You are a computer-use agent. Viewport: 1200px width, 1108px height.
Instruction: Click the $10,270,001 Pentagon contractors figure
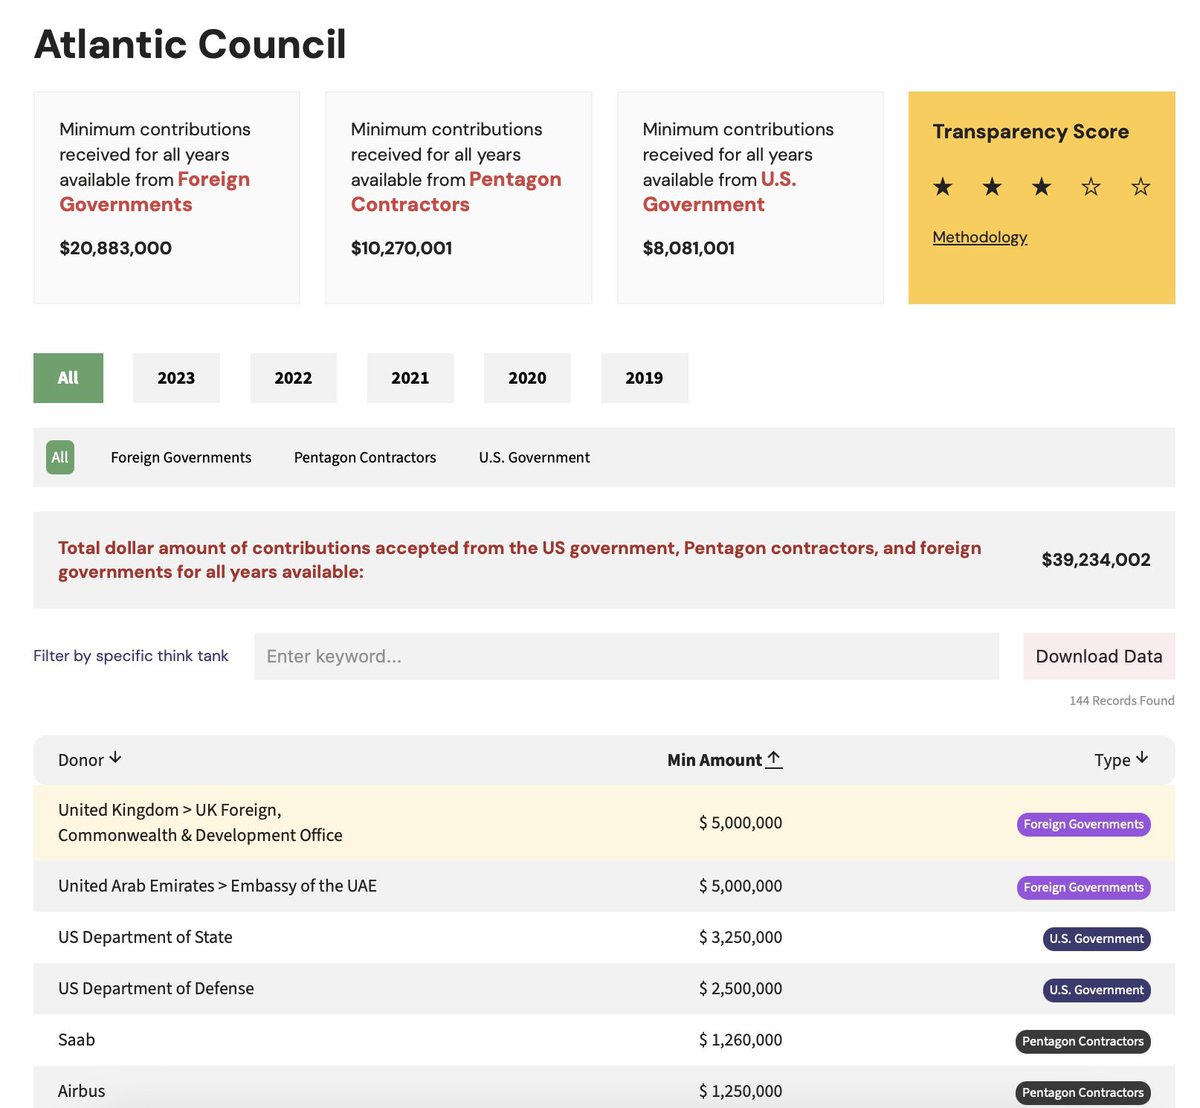401,248
